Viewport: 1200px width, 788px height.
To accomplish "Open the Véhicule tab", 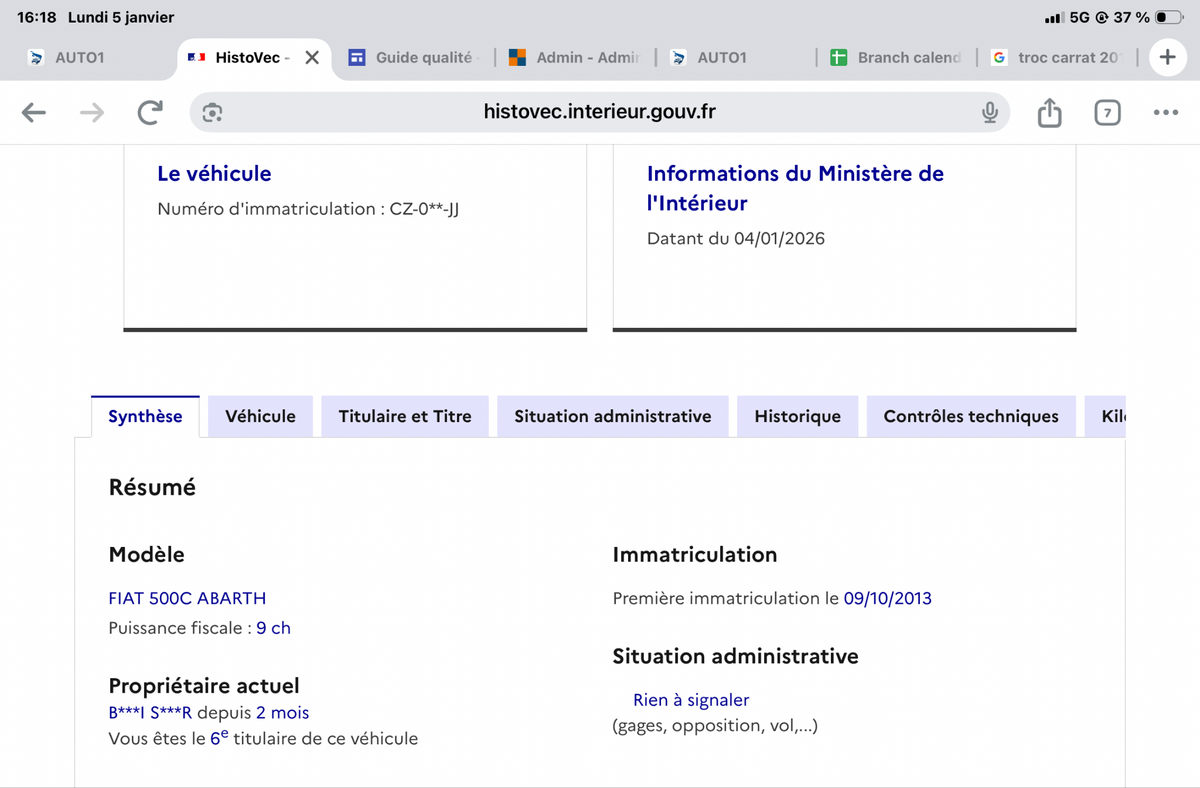I will [x=260, y=417].
